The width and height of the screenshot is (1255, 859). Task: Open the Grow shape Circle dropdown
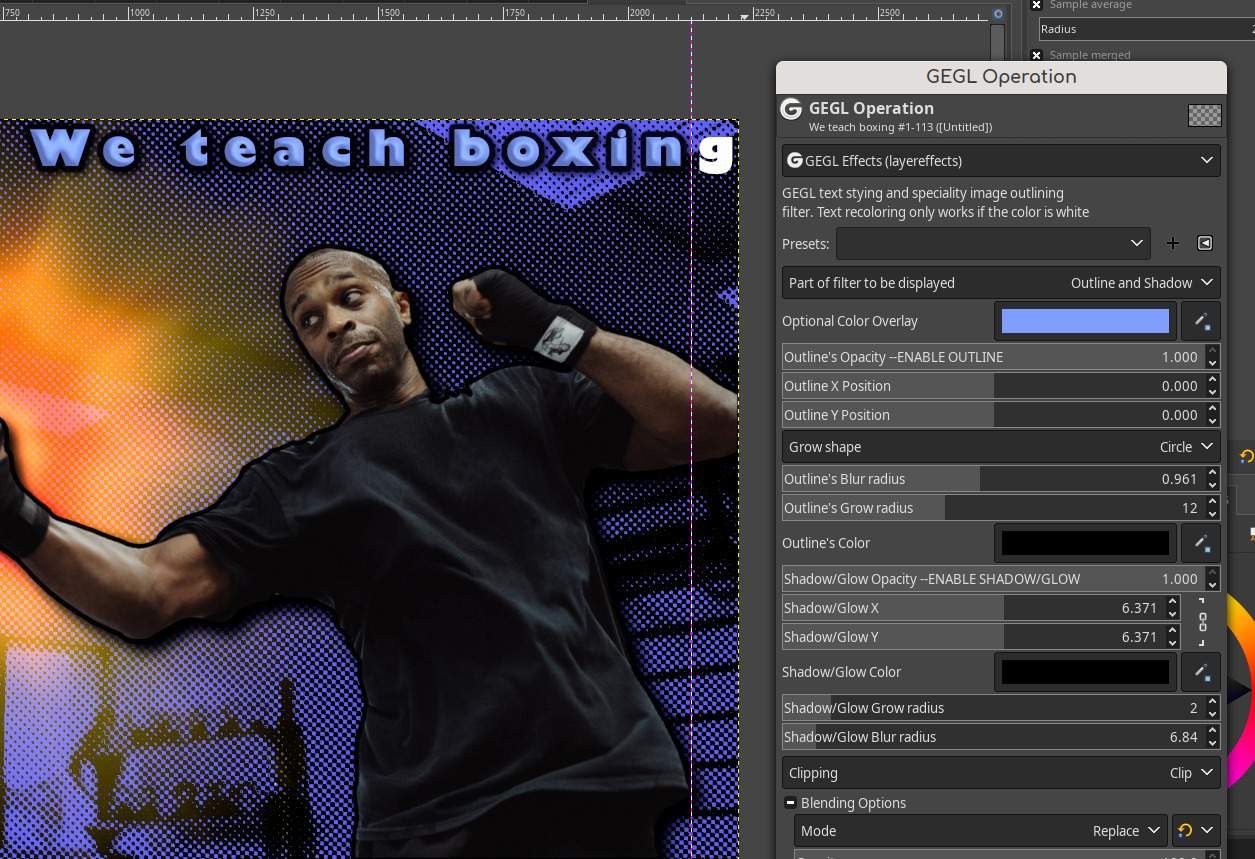pyautogui.click(x=1001, y=447)
